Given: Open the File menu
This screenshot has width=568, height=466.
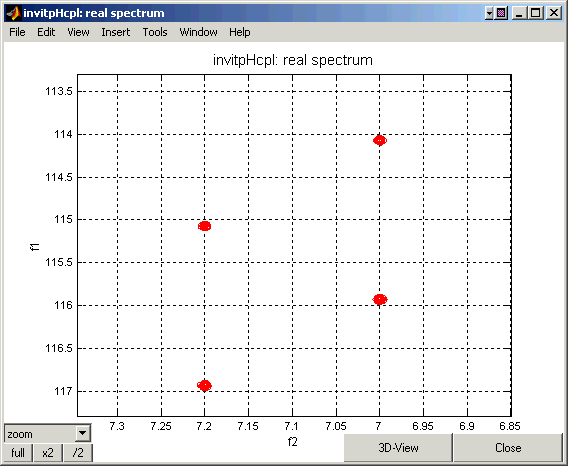Looking at the screenshot, I should (17, 32).
